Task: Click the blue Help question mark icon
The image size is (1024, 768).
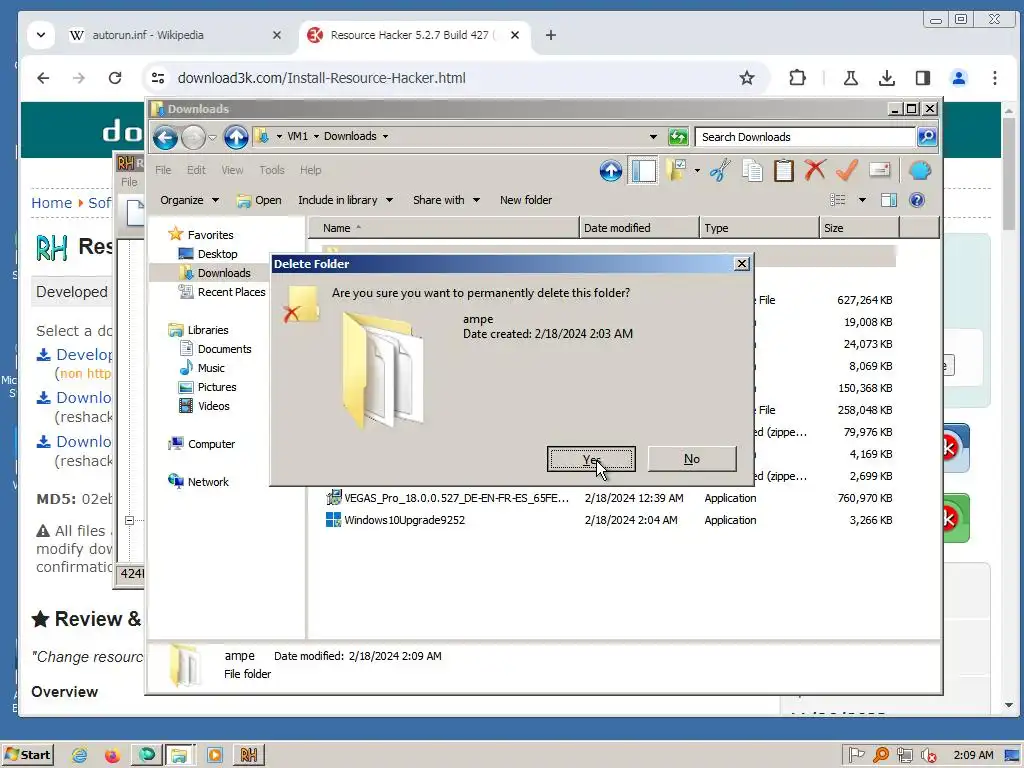Action: tap(917, 200)
